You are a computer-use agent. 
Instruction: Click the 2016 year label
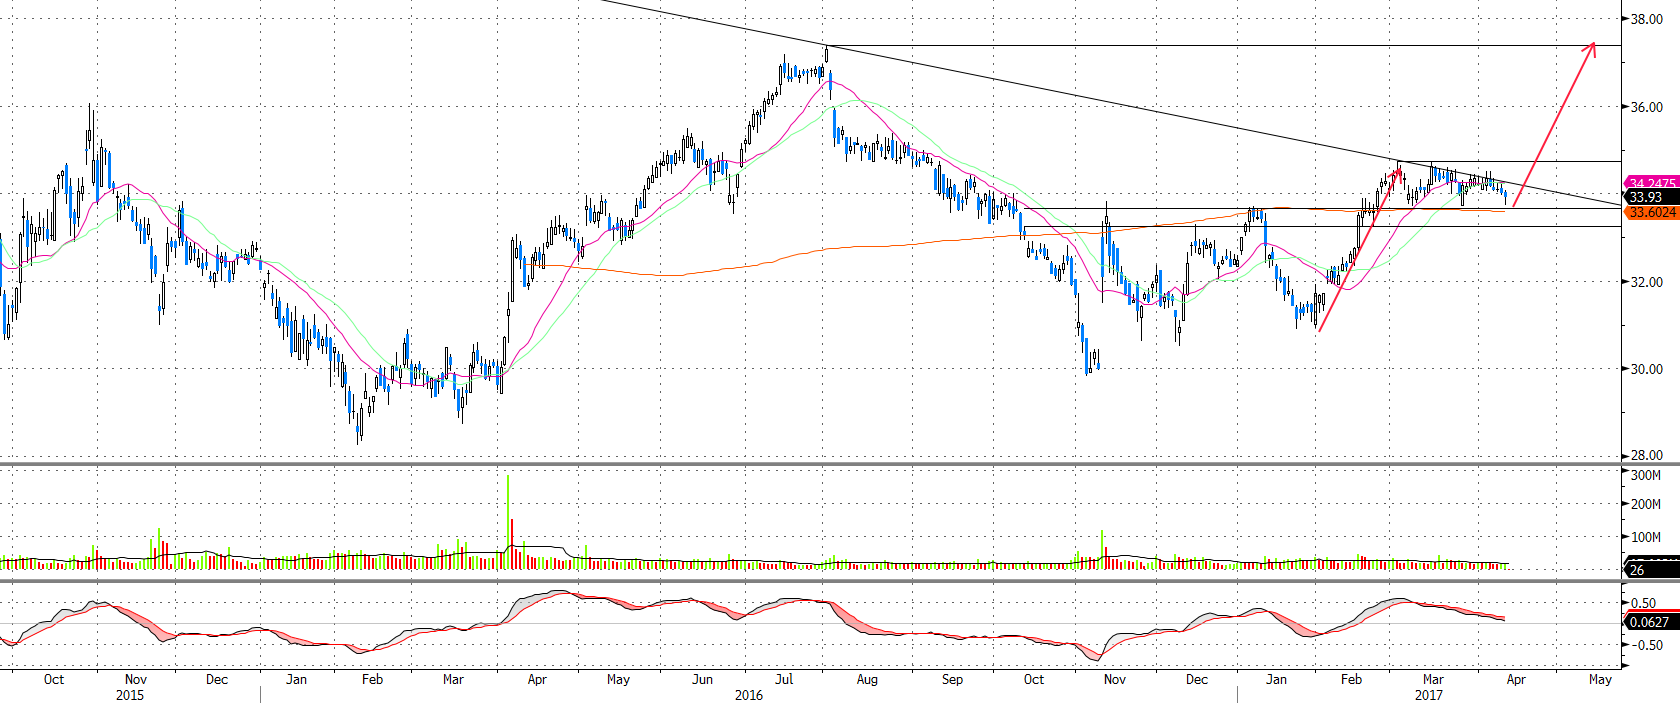[x=749, y=695]
